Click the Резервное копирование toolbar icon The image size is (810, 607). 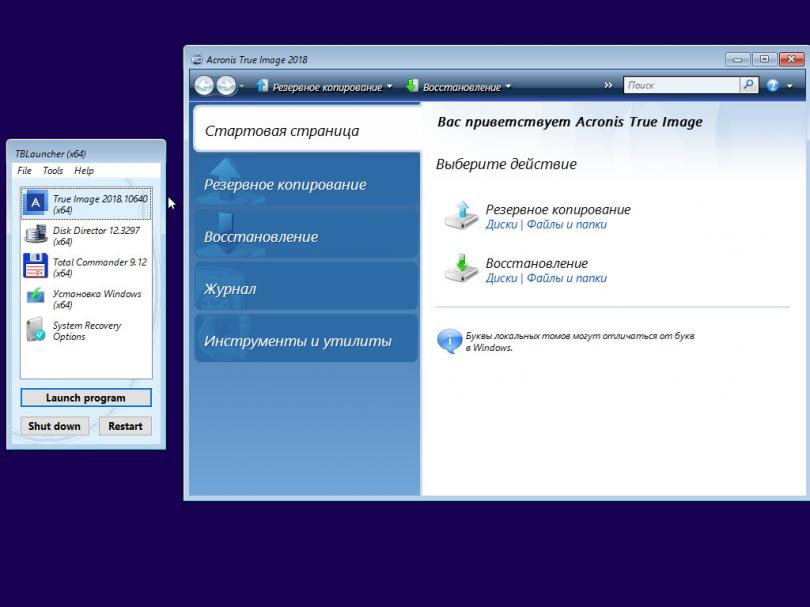coord(262,85)
